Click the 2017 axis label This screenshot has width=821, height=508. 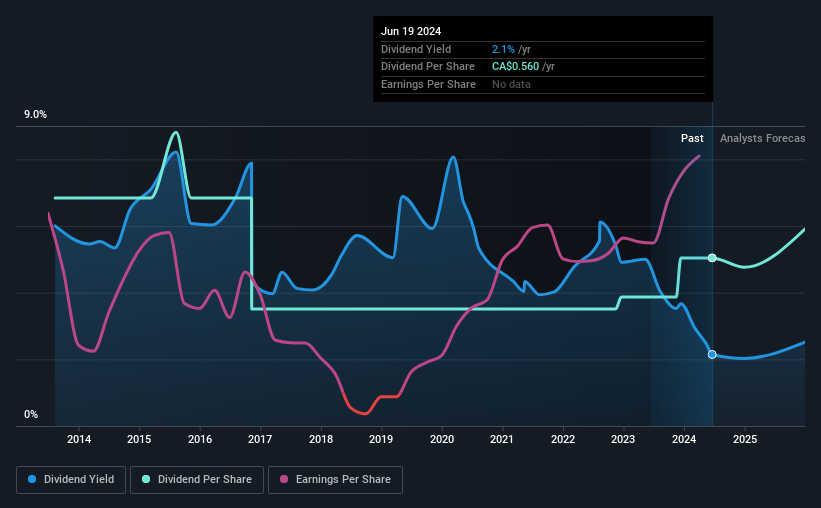[x=260, y=439]
